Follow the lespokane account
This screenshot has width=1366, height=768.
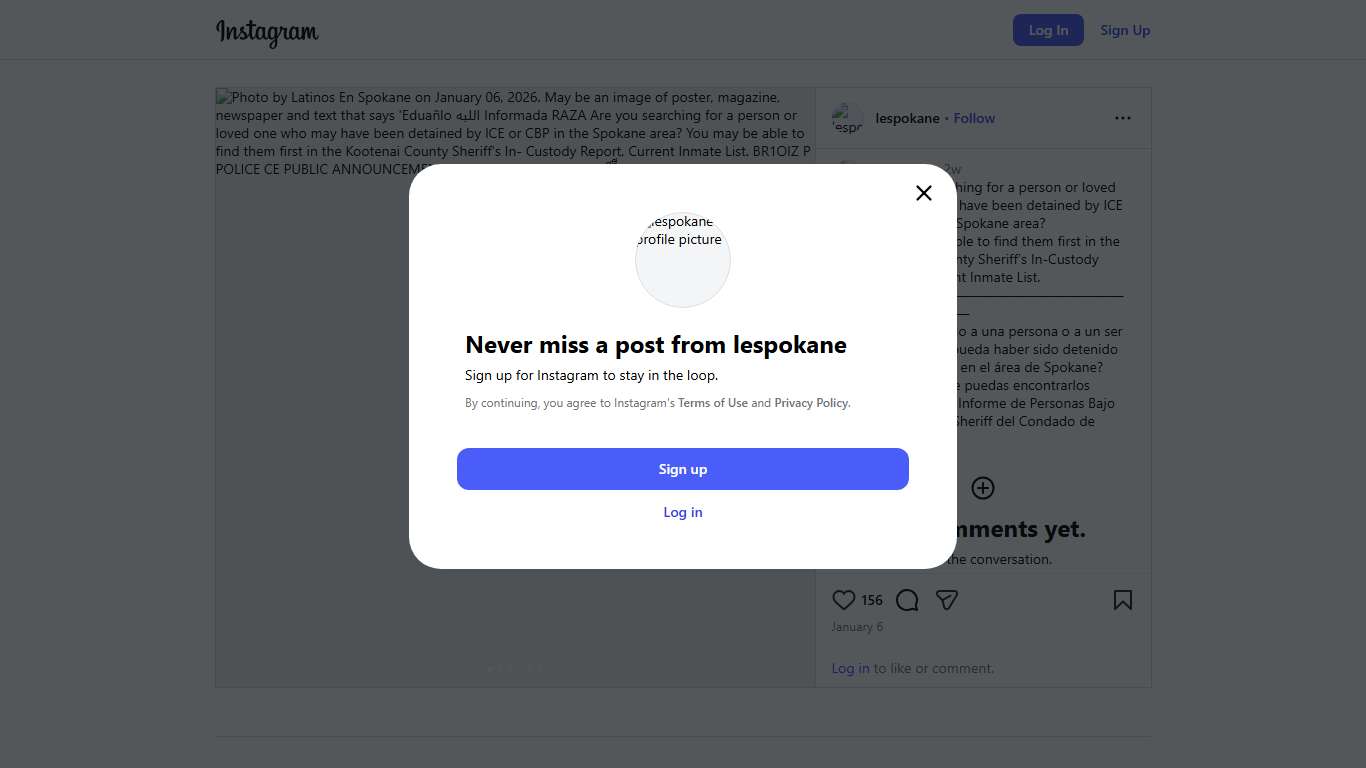coord(974,118)
